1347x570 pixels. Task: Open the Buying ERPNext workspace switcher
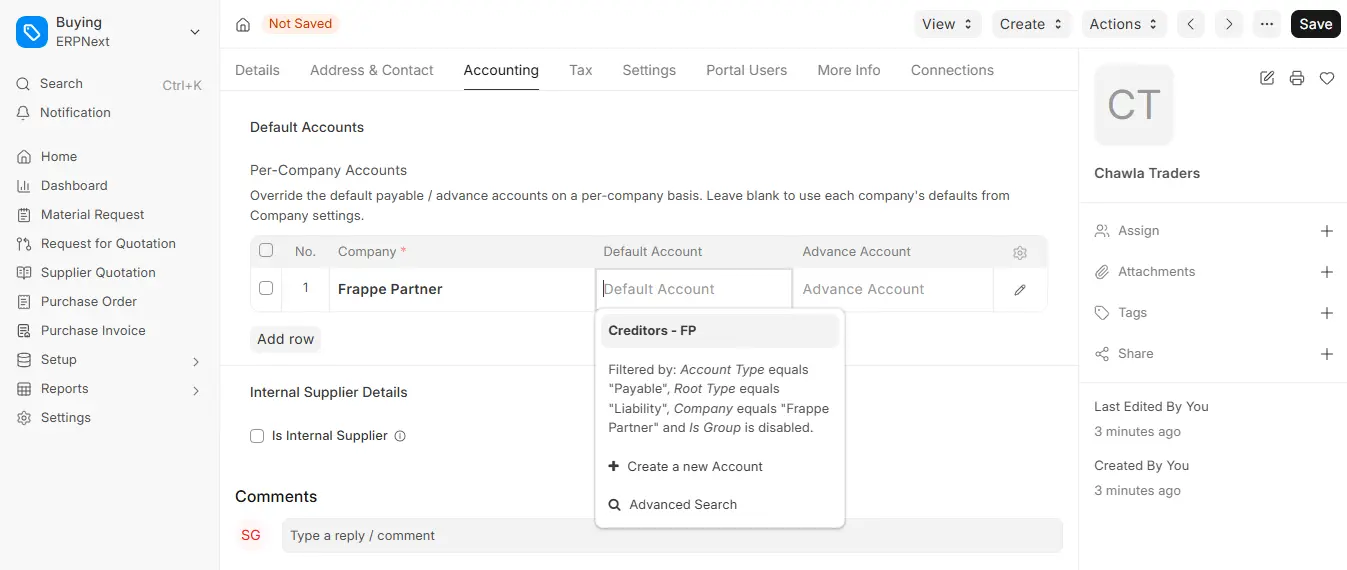[109, 32]
